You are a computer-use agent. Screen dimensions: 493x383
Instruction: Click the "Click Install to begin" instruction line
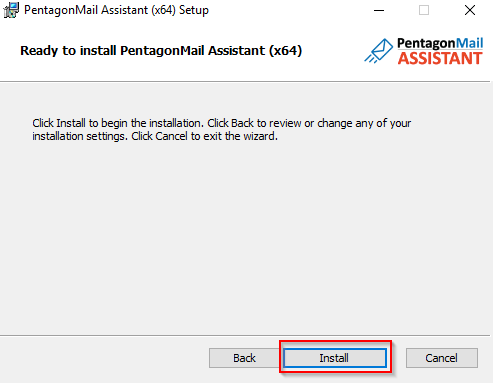click(222, 123)
